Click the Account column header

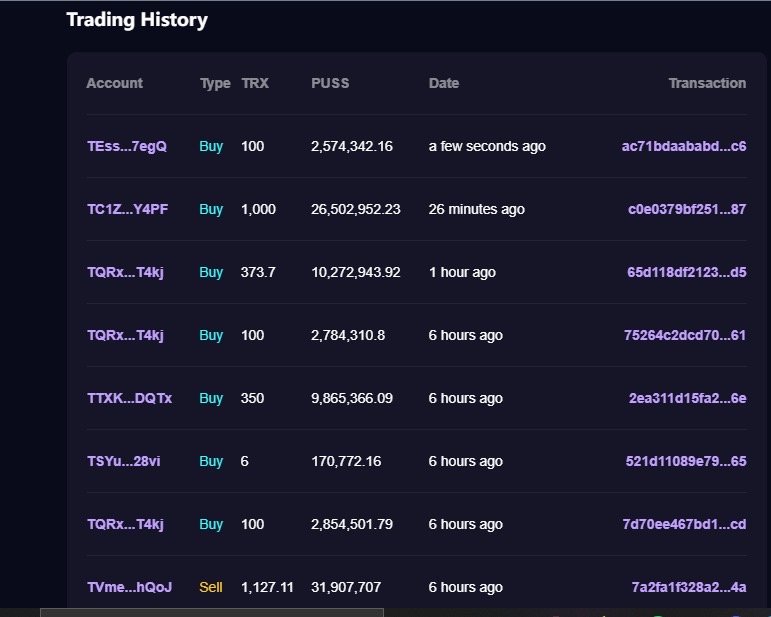point(114,83)
